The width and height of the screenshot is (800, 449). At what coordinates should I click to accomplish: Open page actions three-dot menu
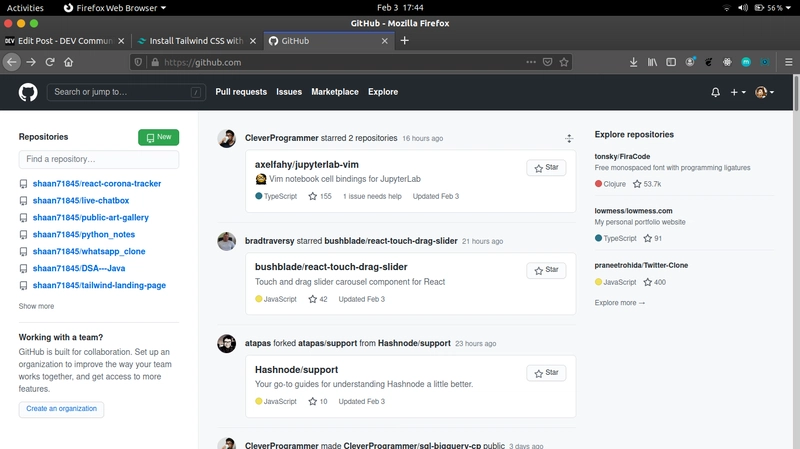[531, 62]
